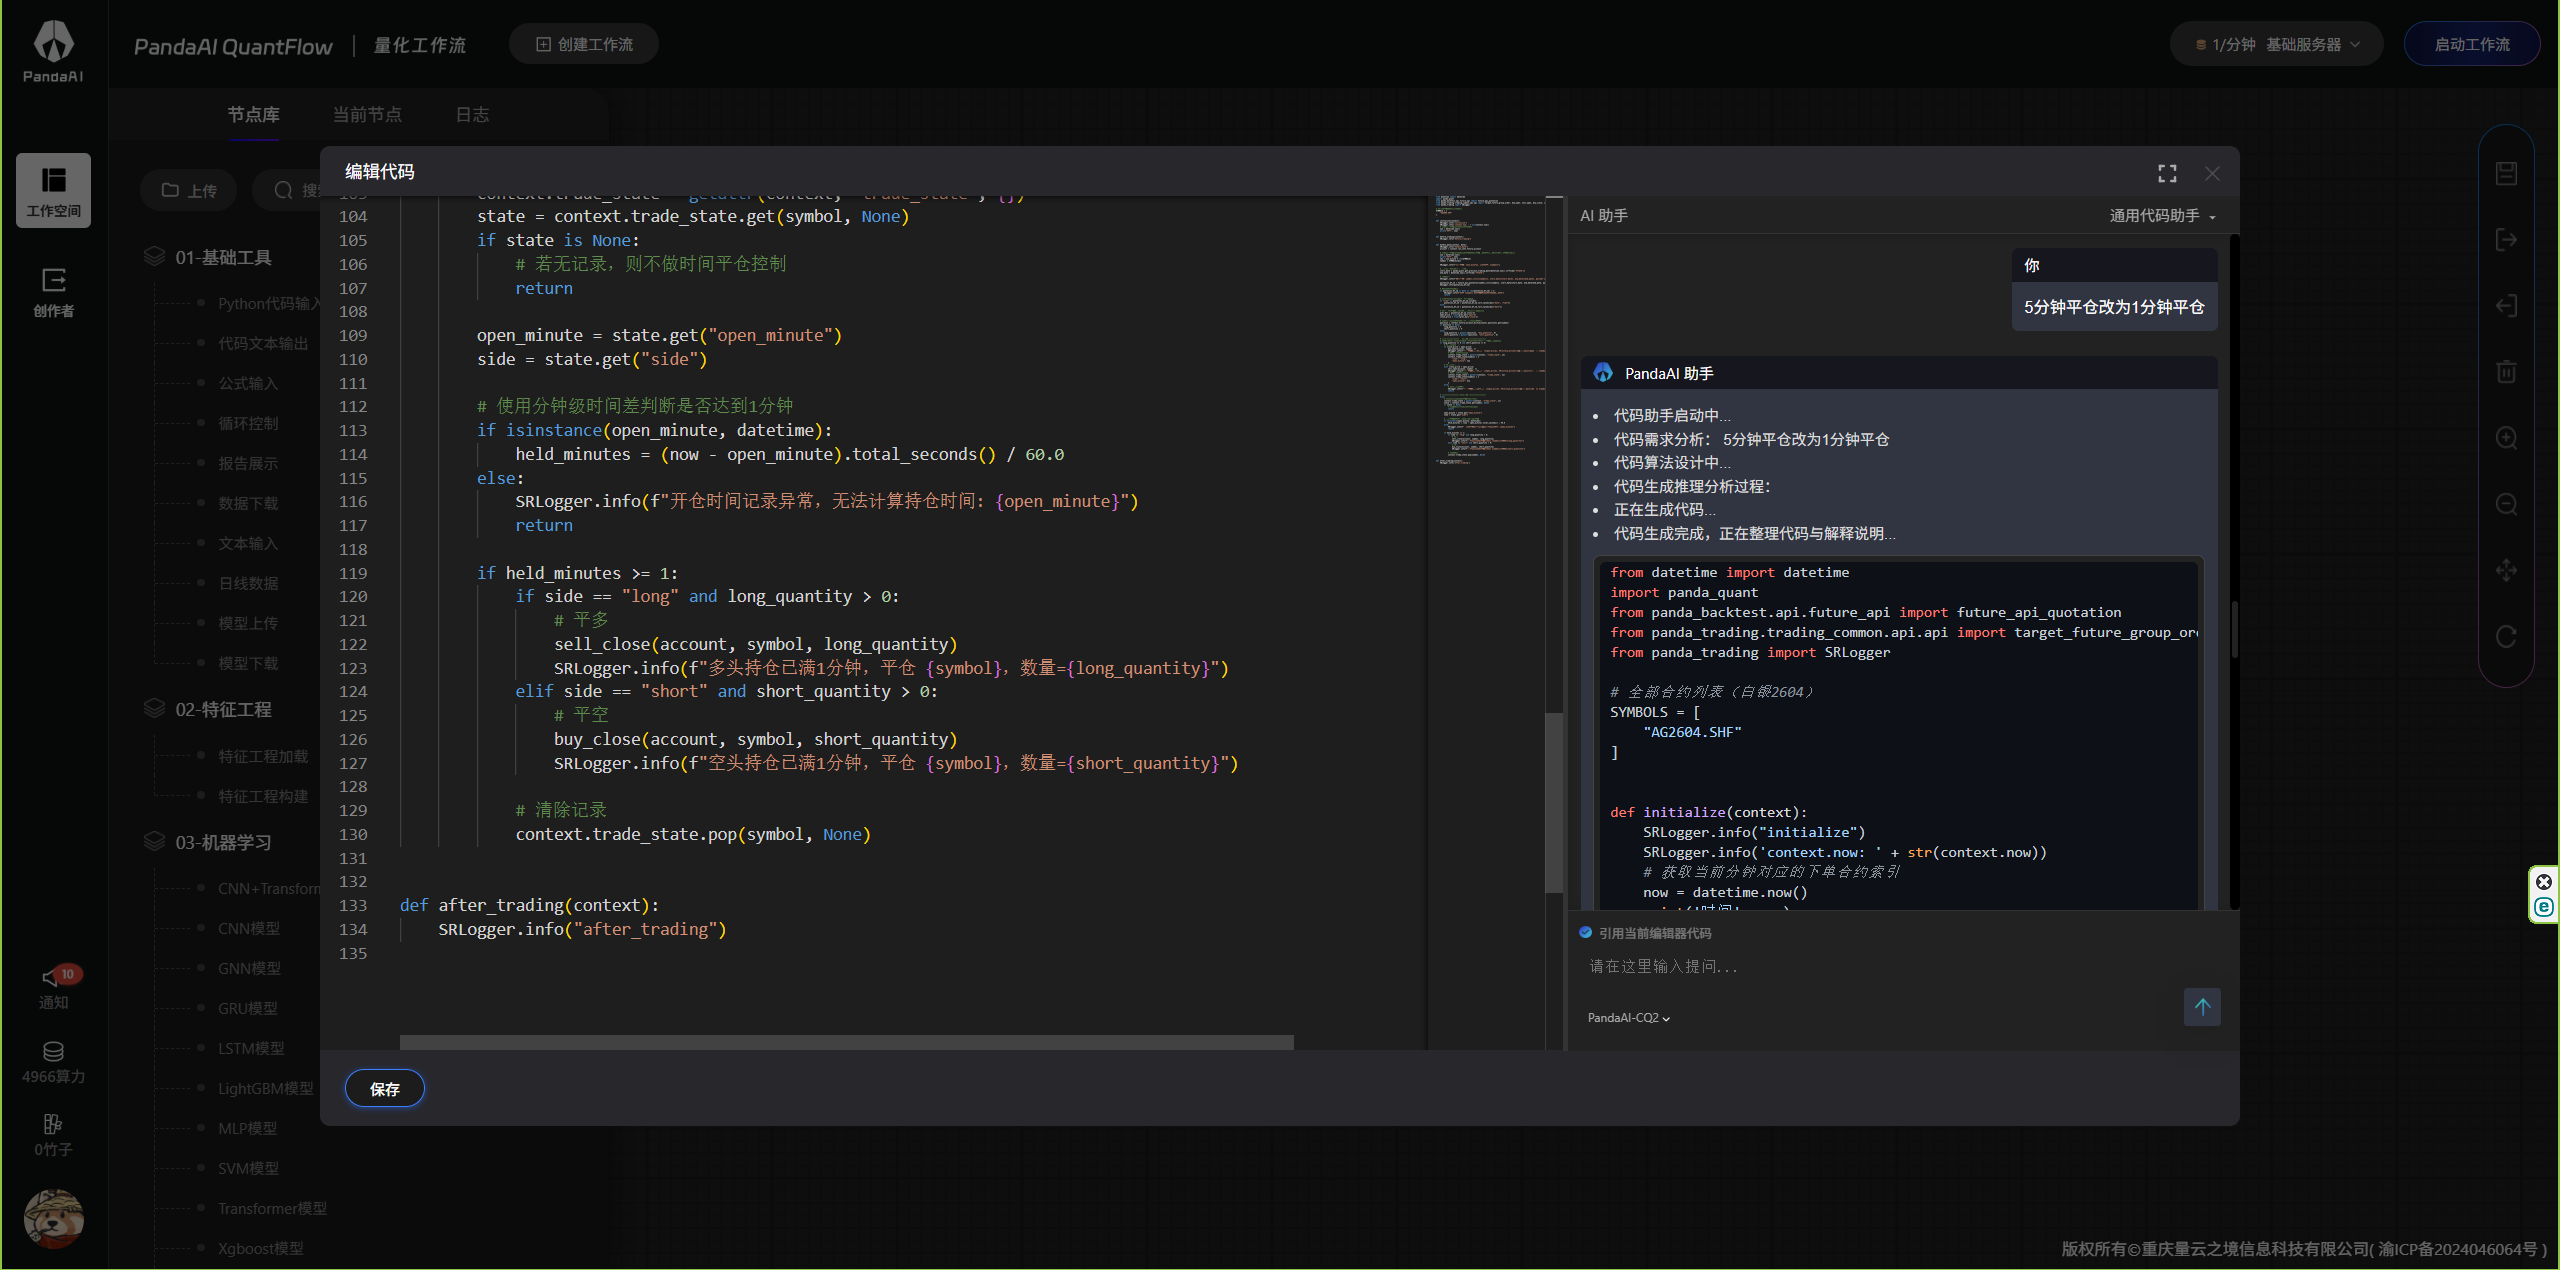Viewport: 2560px width, 1270px height.
Task: Collapse the 01-基础工具 category
Action: (x=223, y=258)
